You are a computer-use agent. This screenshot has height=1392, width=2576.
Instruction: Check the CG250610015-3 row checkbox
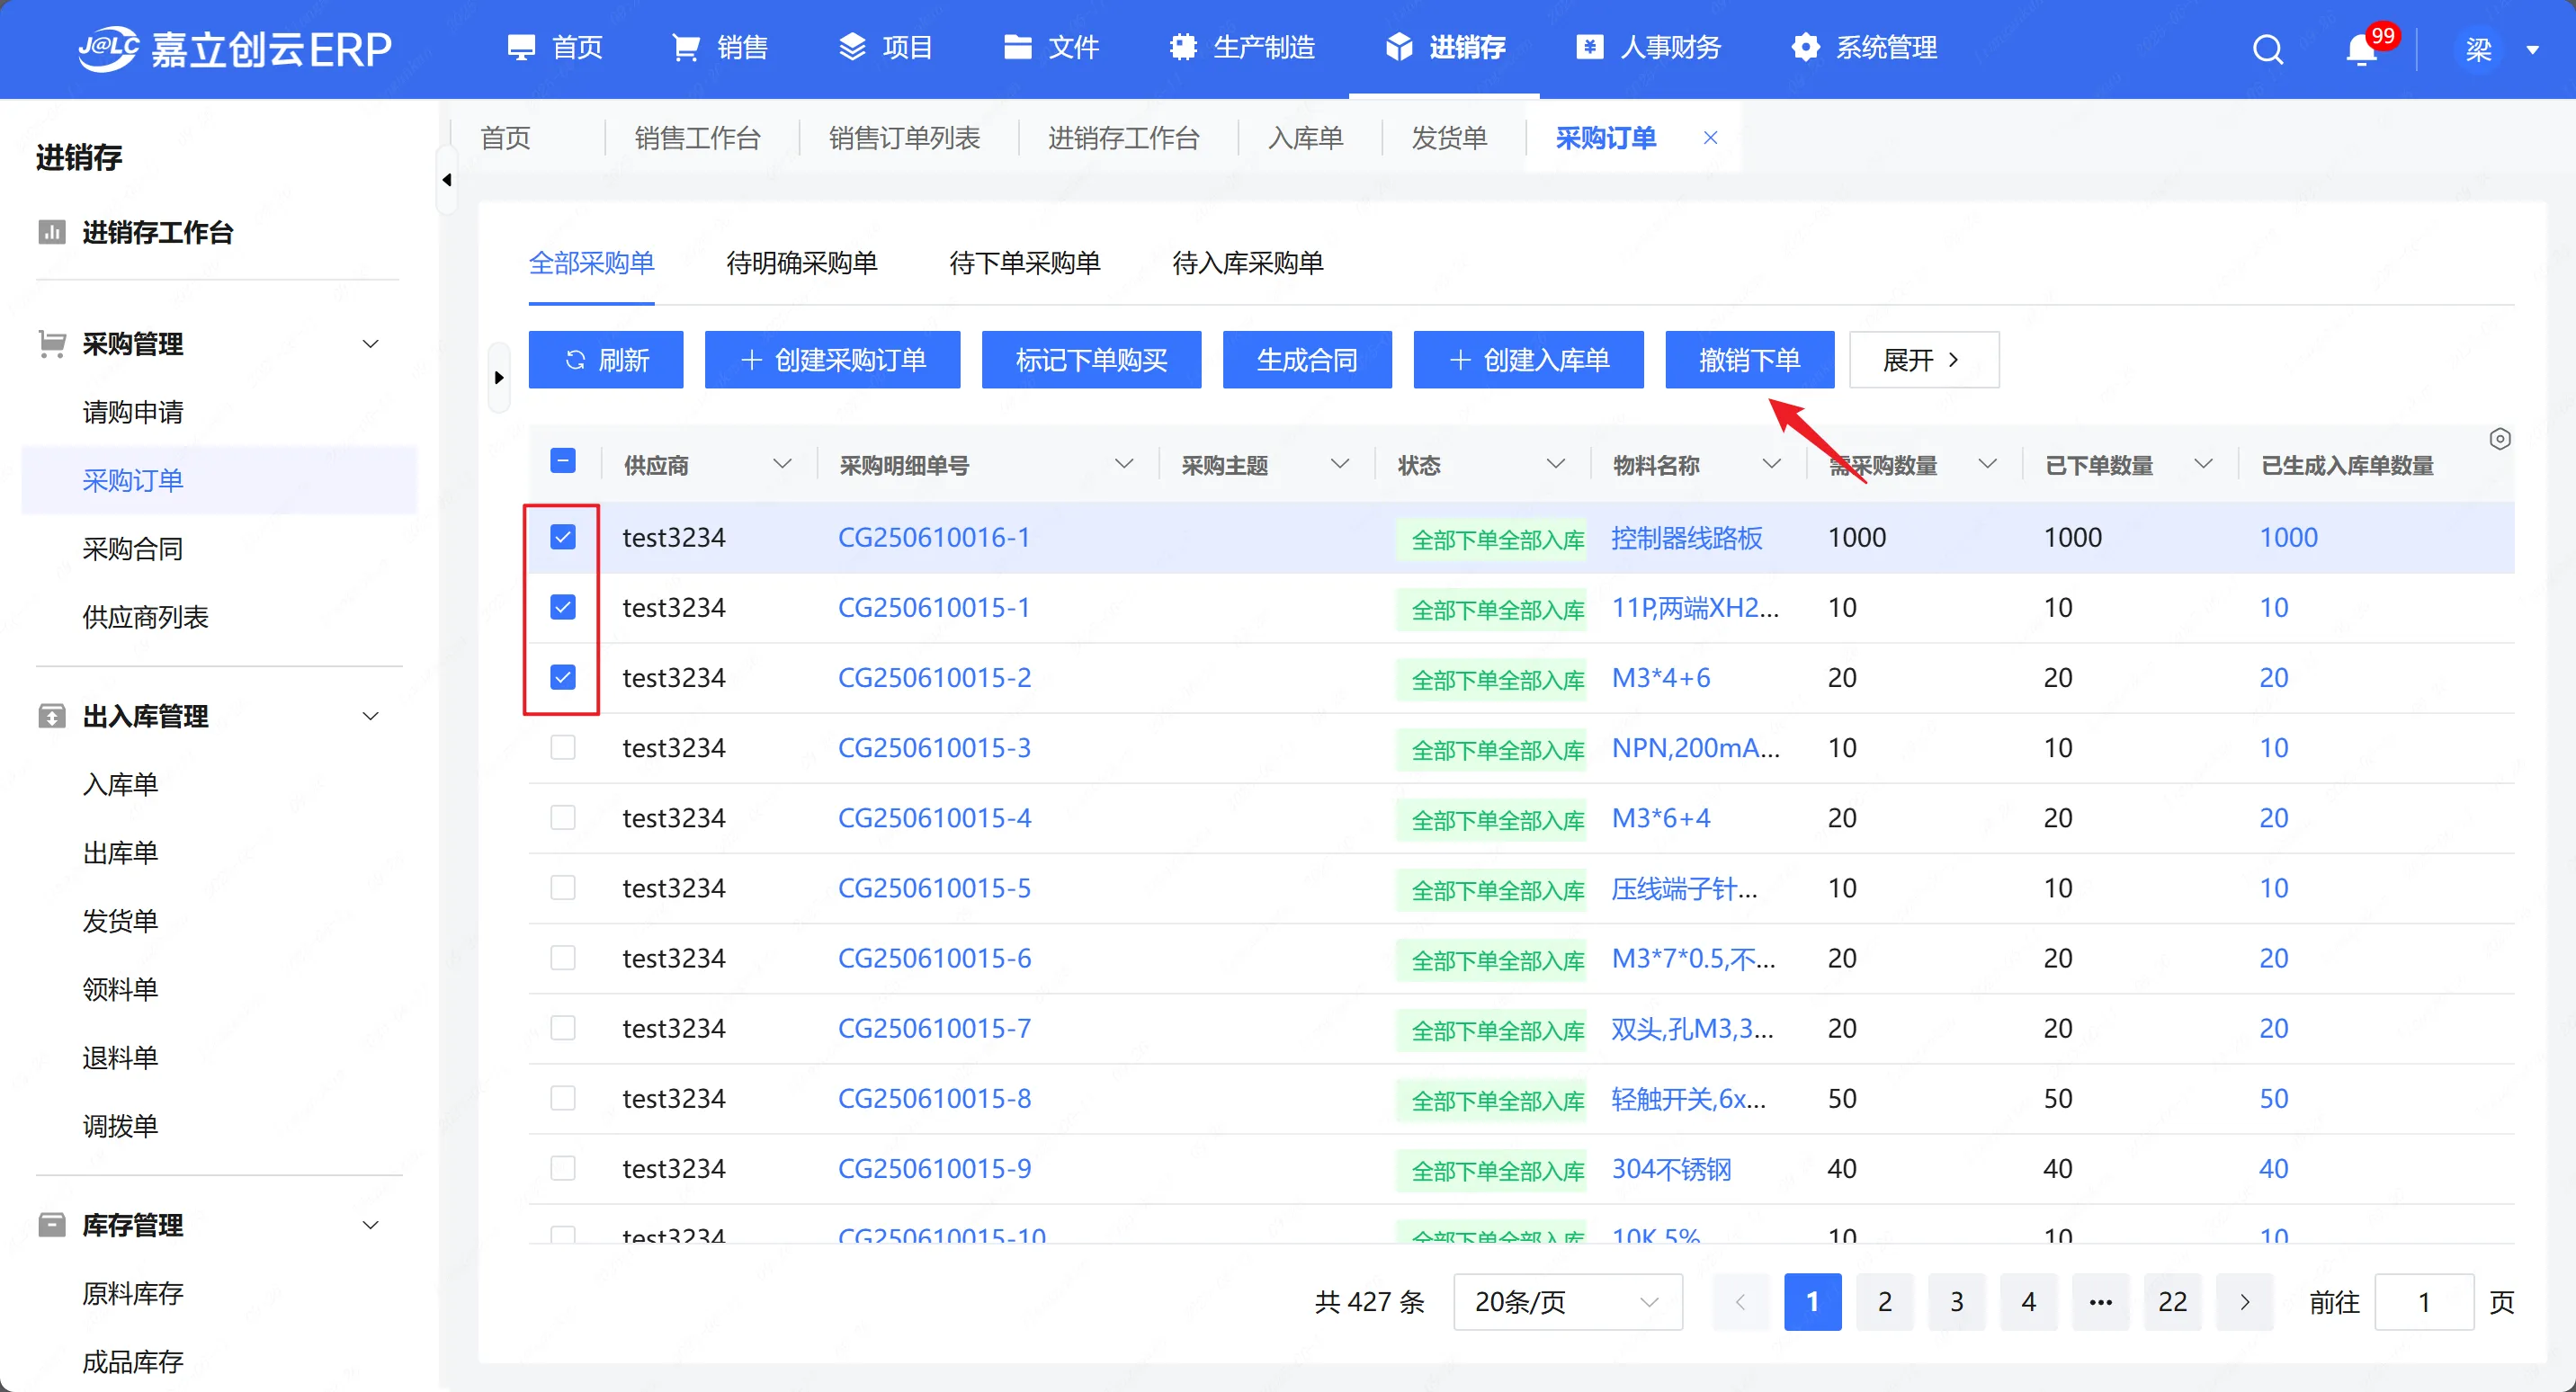click(563, 747)
